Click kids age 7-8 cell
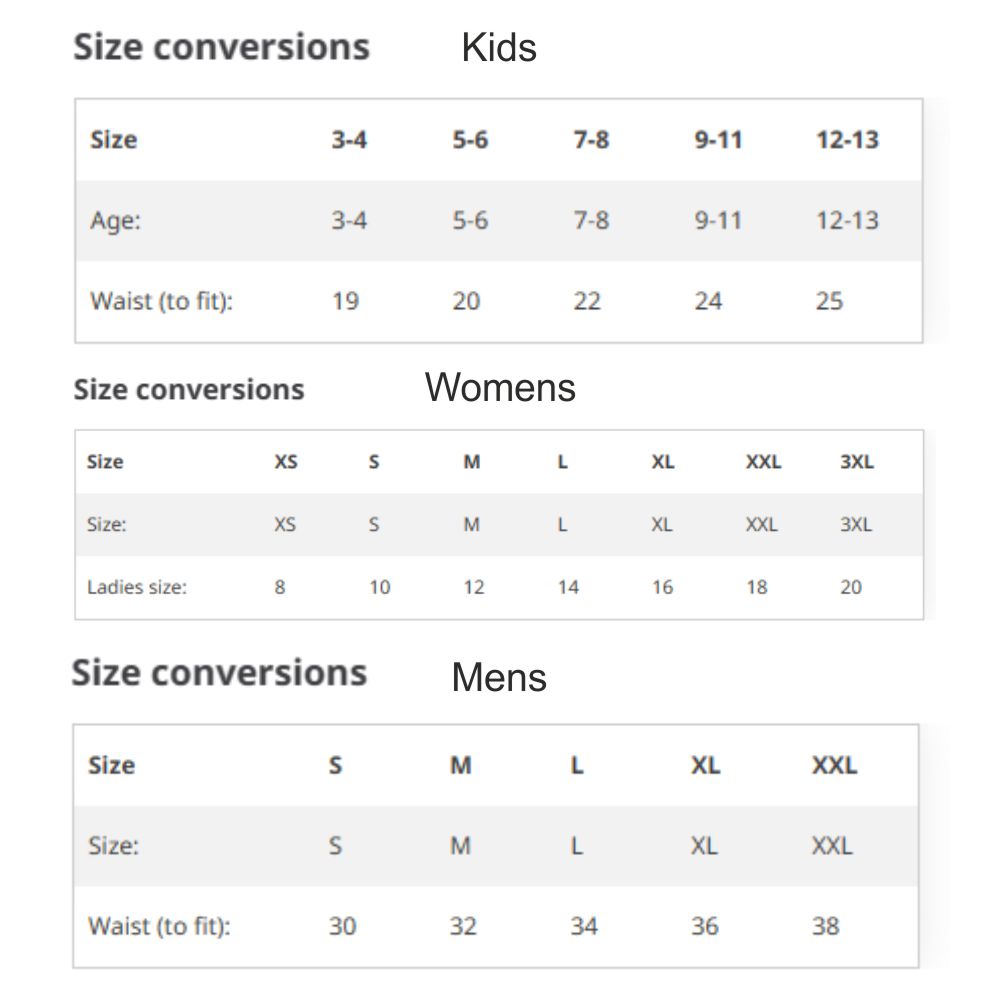 [x=591, y=220]
